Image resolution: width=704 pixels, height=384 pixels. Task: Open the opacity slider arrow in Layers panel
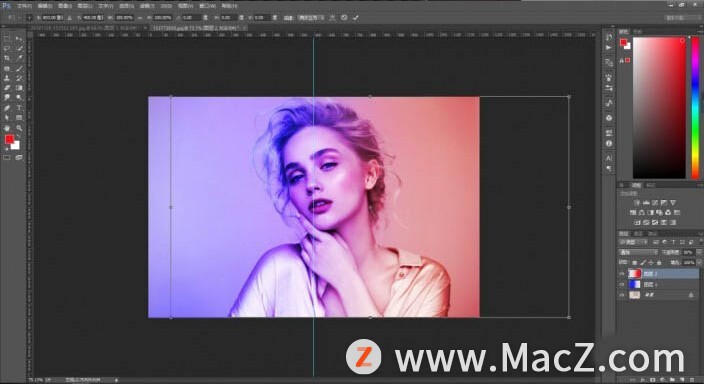pyautogui.click(x=700, y=252)
